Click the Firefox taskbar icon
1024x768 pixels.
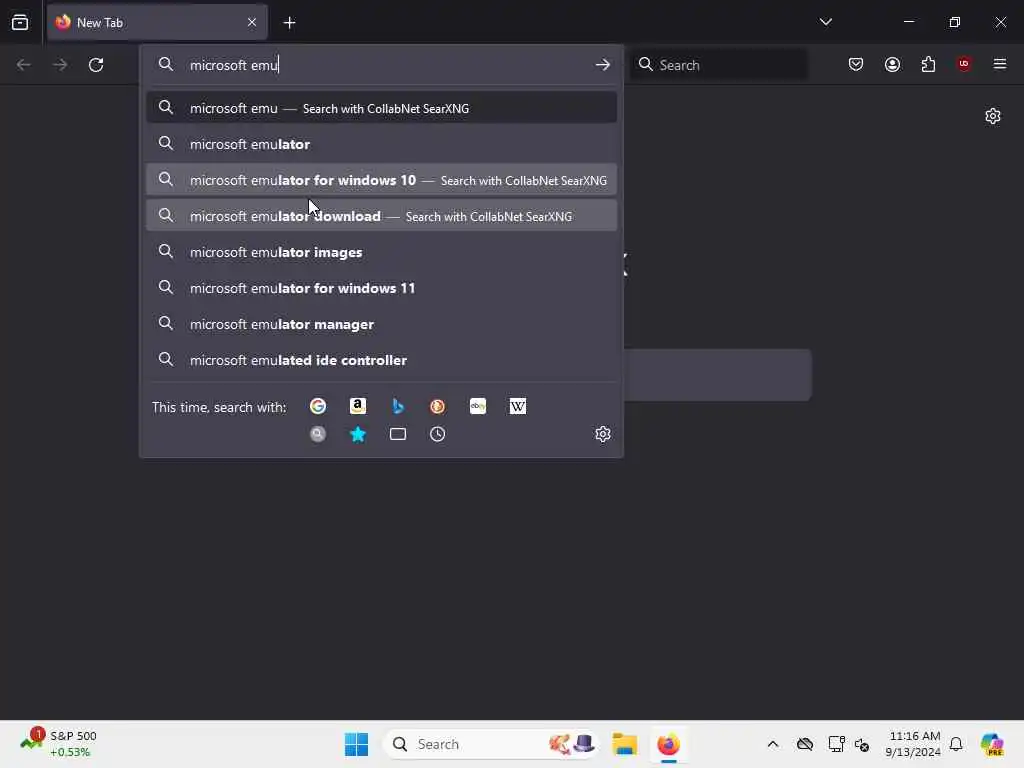(x=668, y=744)
